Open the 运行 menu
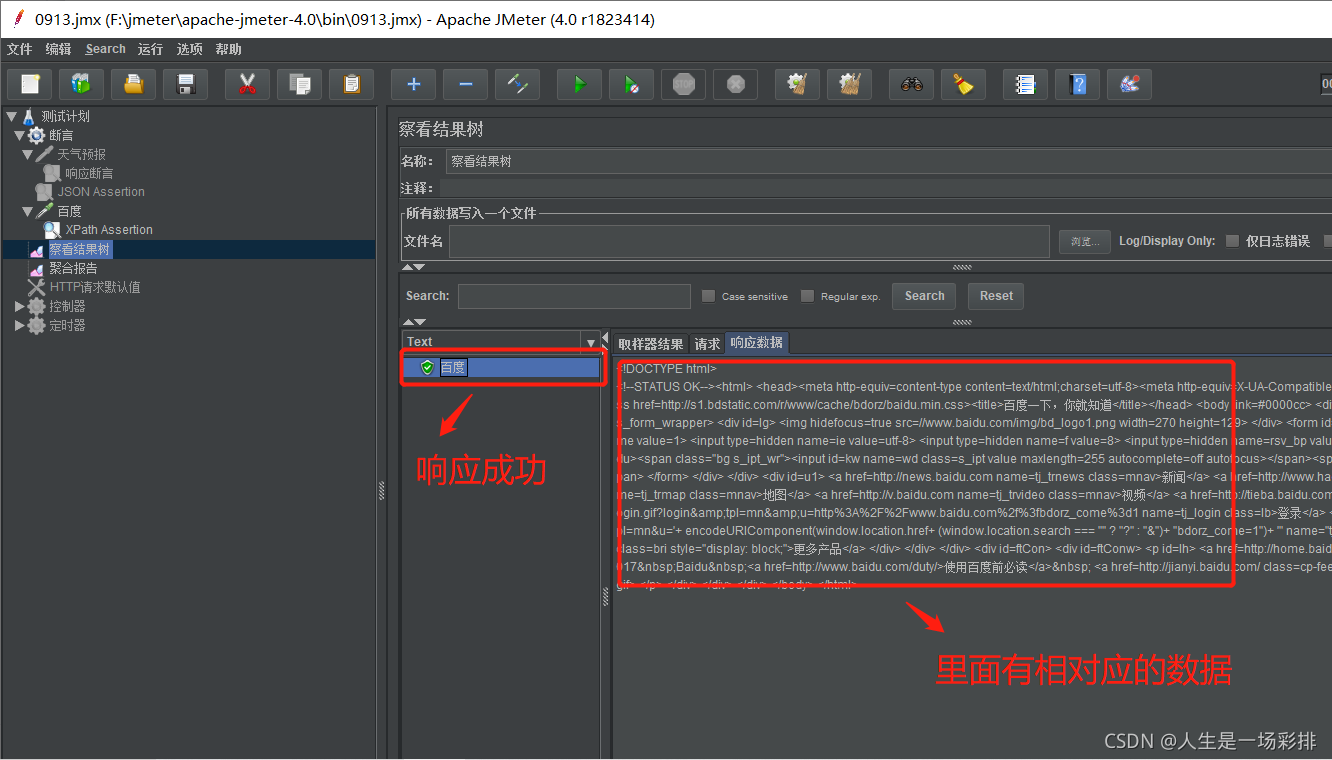Image resolution: width=1332 pixels, height=760 pixels. [x=150, y=49]
